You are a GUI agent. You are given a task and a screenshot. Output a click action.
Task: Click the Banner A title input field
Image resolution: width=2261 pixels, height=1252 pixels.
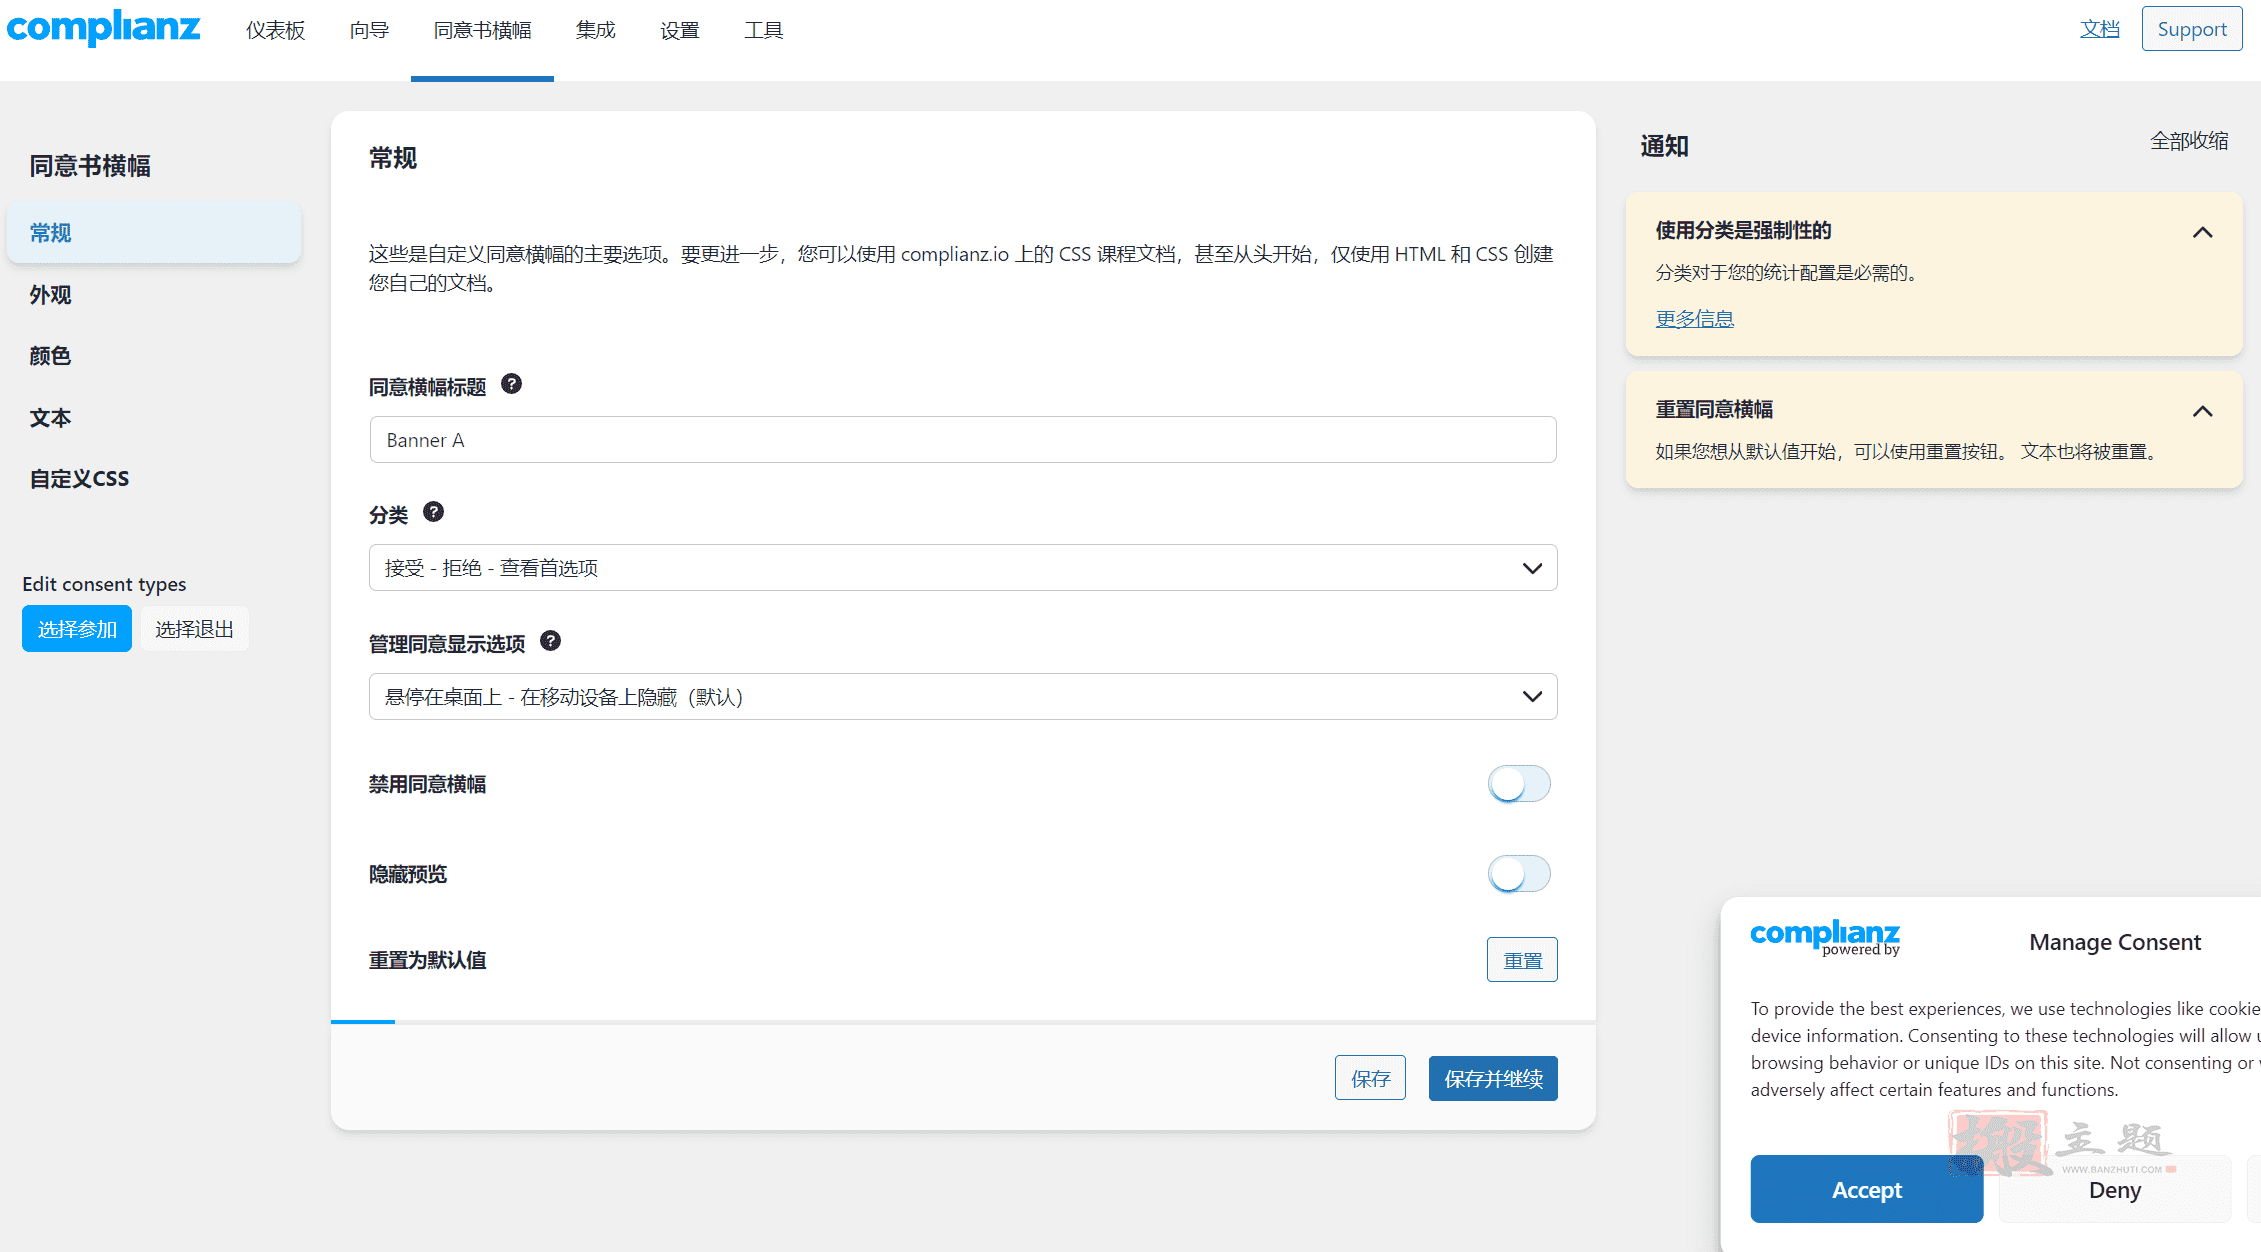[963, 440]
